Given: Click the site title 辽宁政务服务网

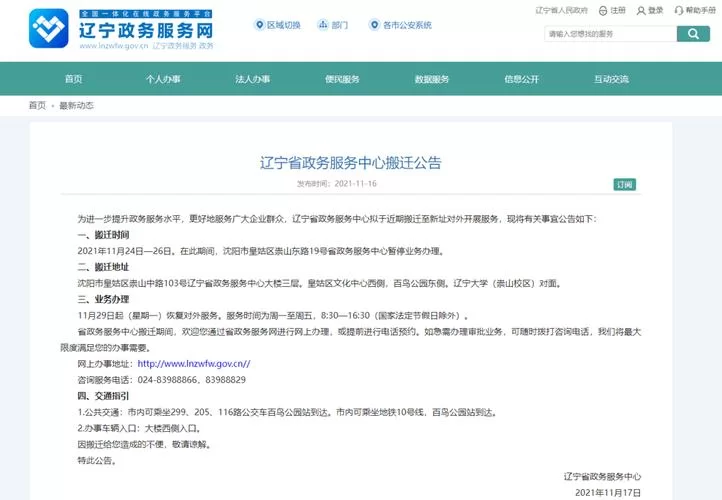Looking at the screenshot, I should click(146, 31).
